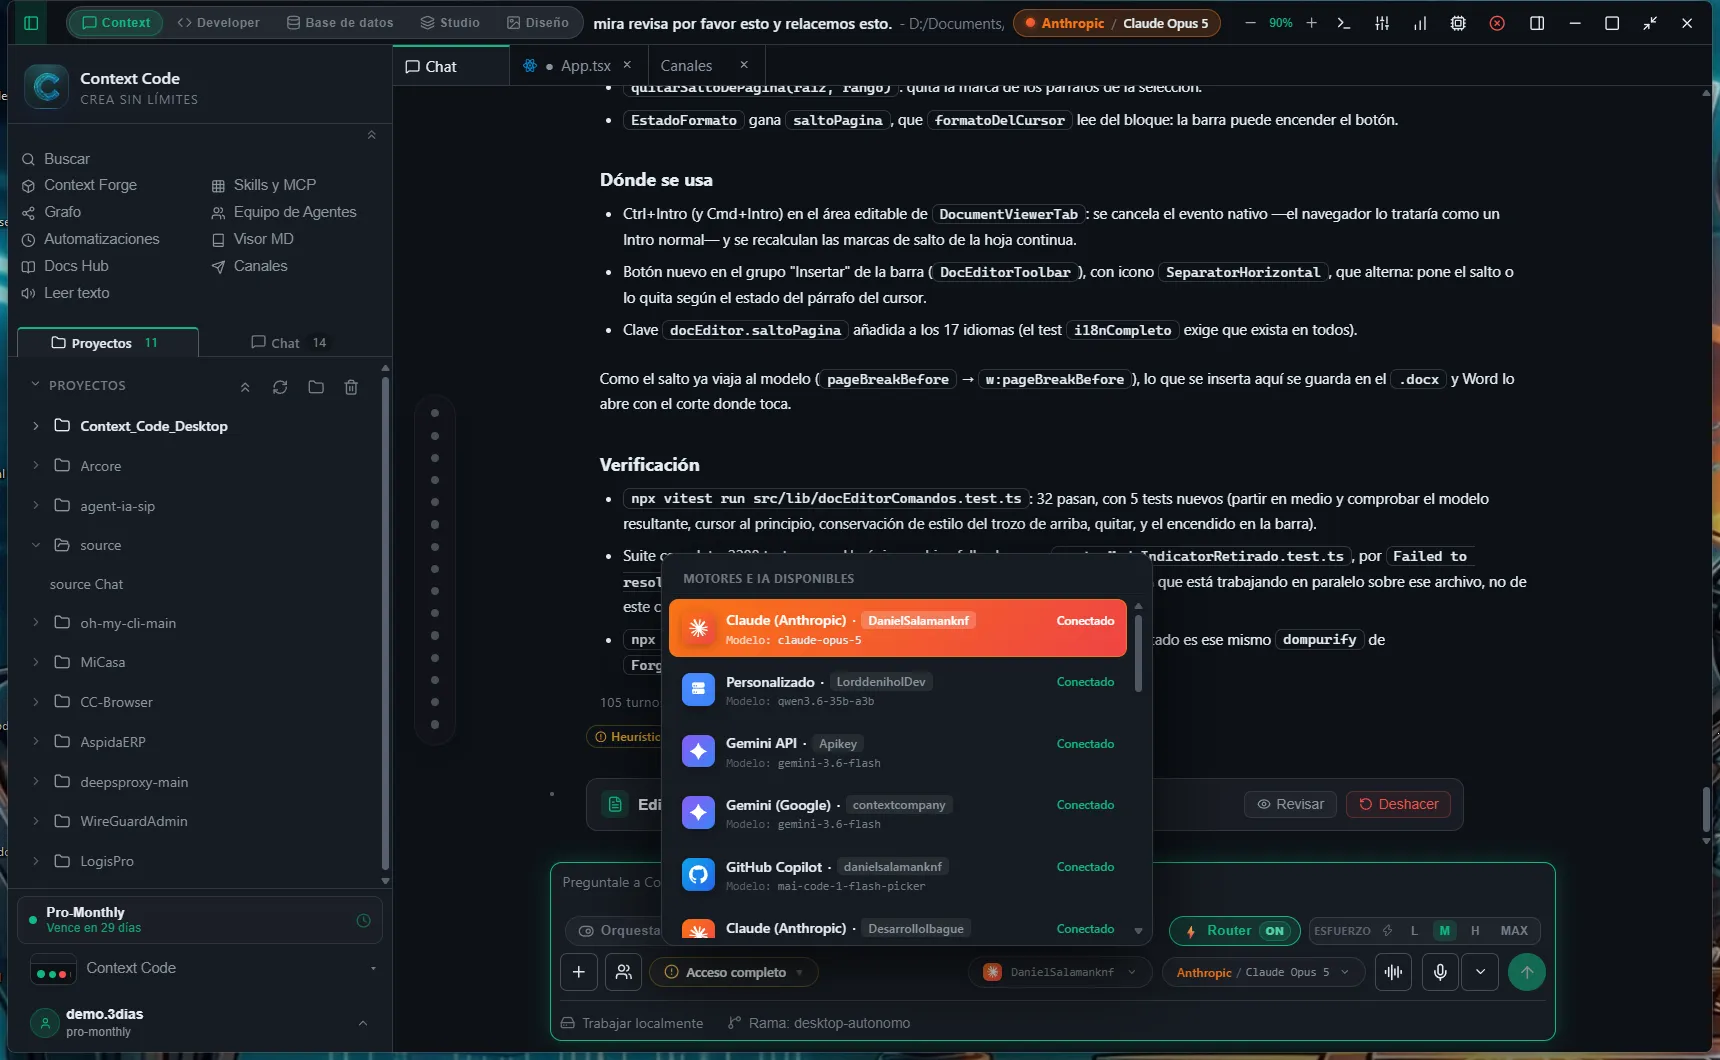This screenshot has height=1060, width=1720.
Task: Click the add attachment plus button
Action: (x=579, y=972)
